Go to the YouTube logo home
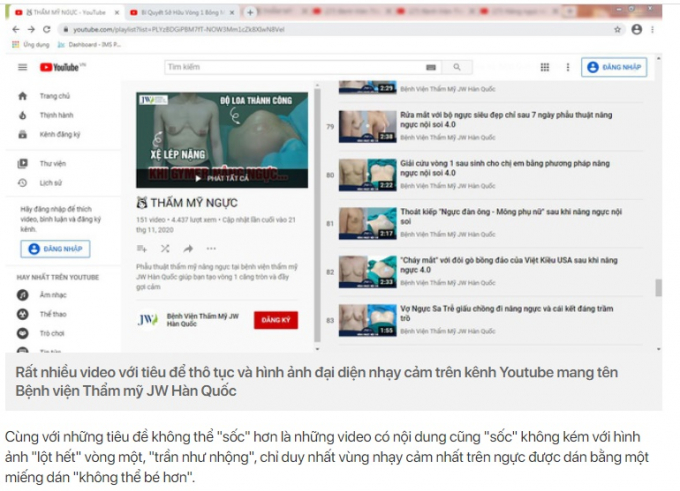Screen dimensions: 680x491 tap(62, 67)
